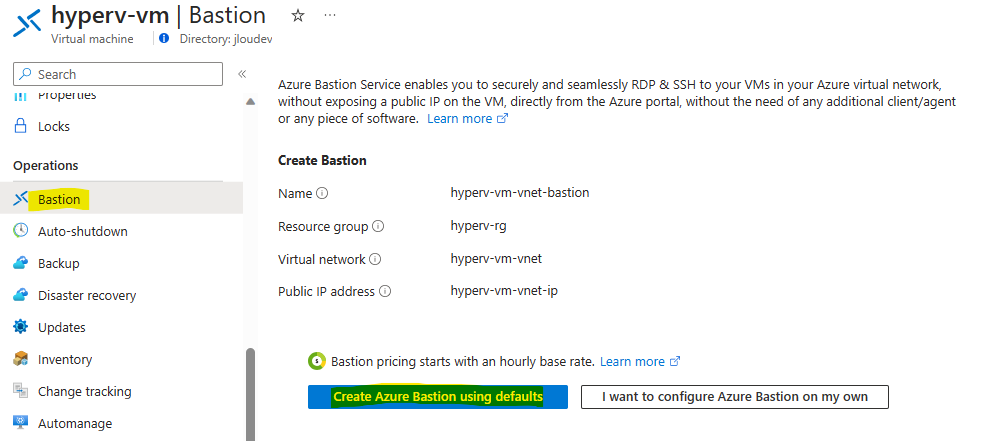Click Learn more link in the description
Viewport: 1004px width, 441px height.
tap(467, 118)
